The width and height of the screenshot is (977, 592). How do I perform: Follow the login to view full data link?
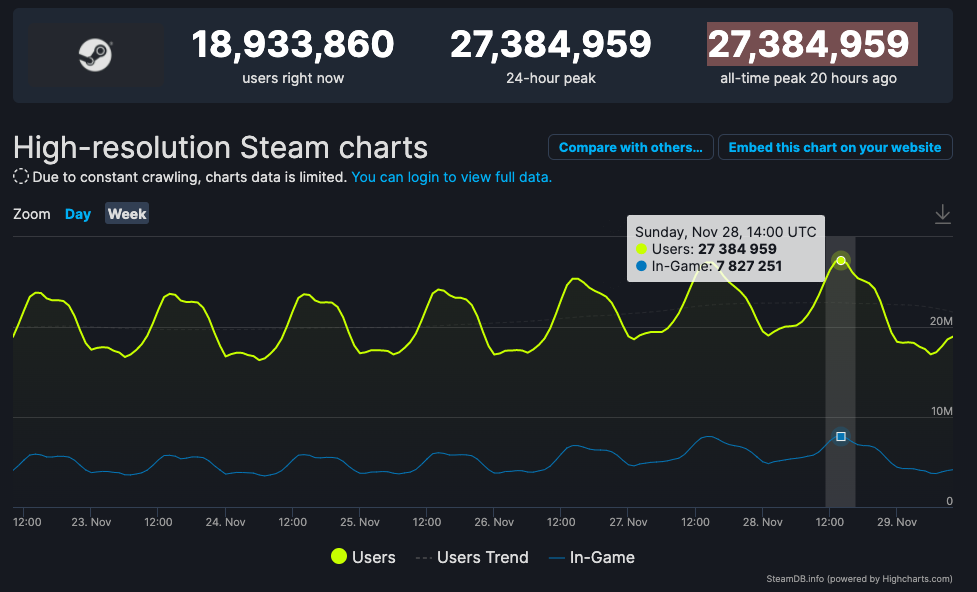[x=452, y=177]
